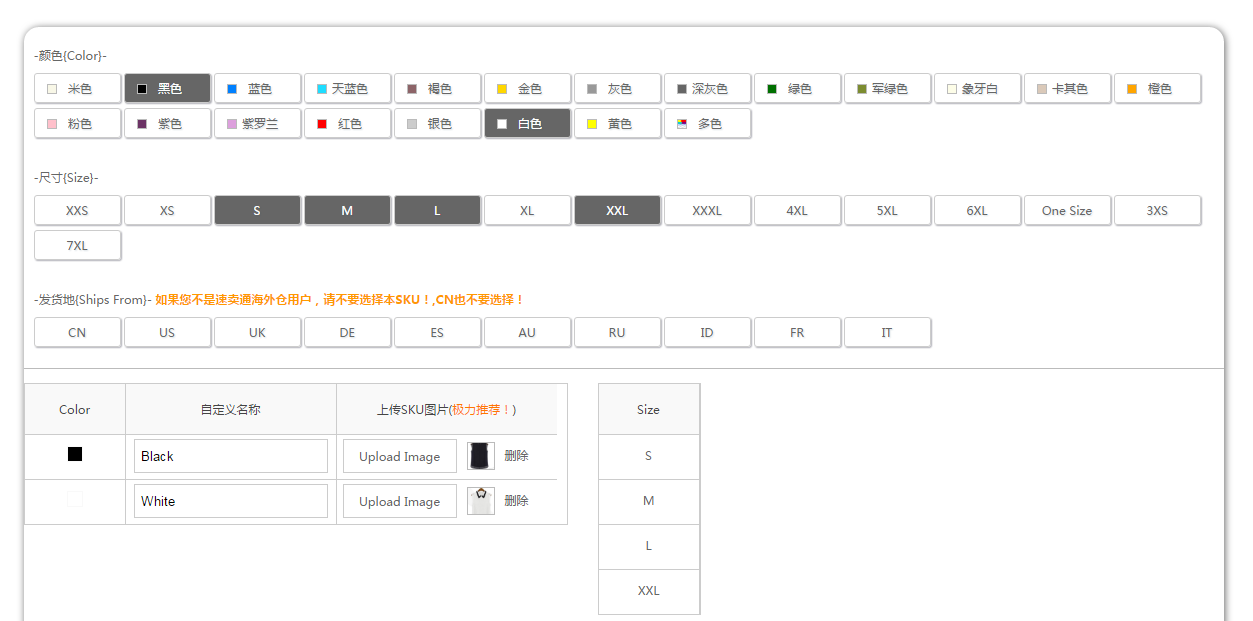Delete the Black SKU image
The image size is (1253, 621).
[516, 456]
